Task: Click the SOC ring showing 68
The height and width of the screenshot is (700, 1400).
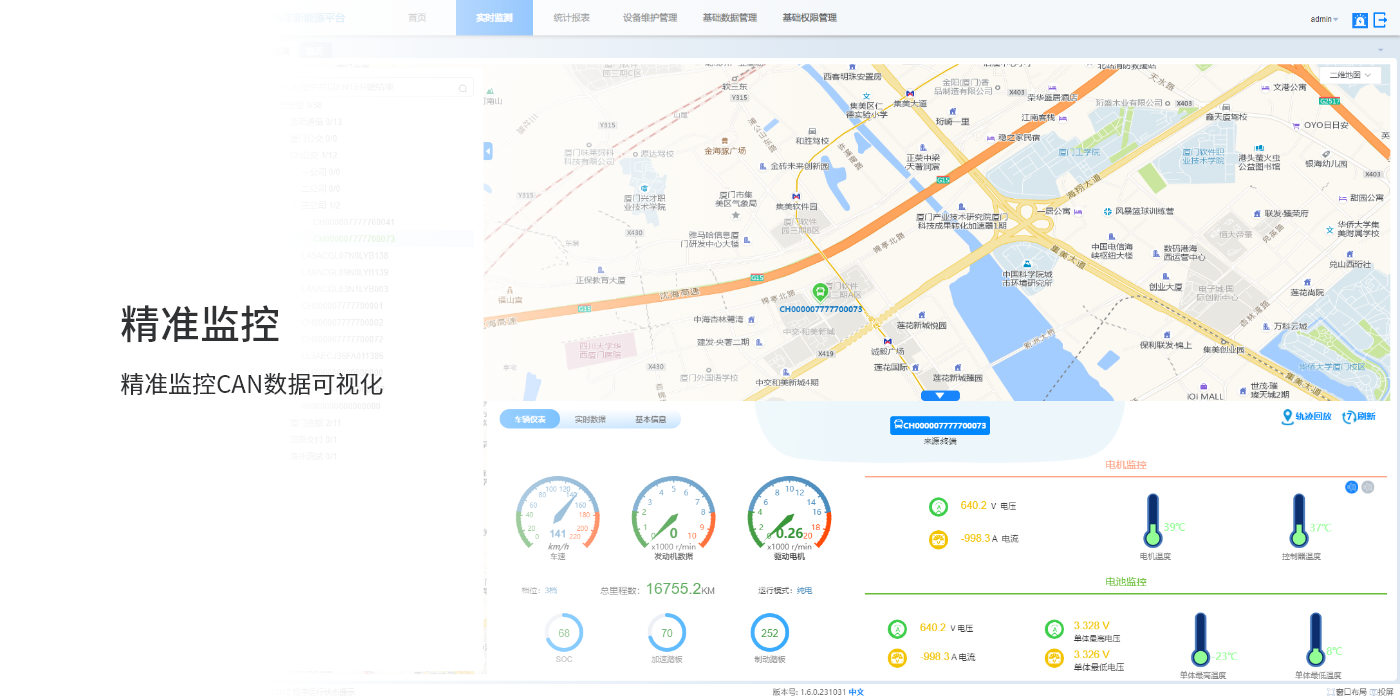Action: coord(564,633)
